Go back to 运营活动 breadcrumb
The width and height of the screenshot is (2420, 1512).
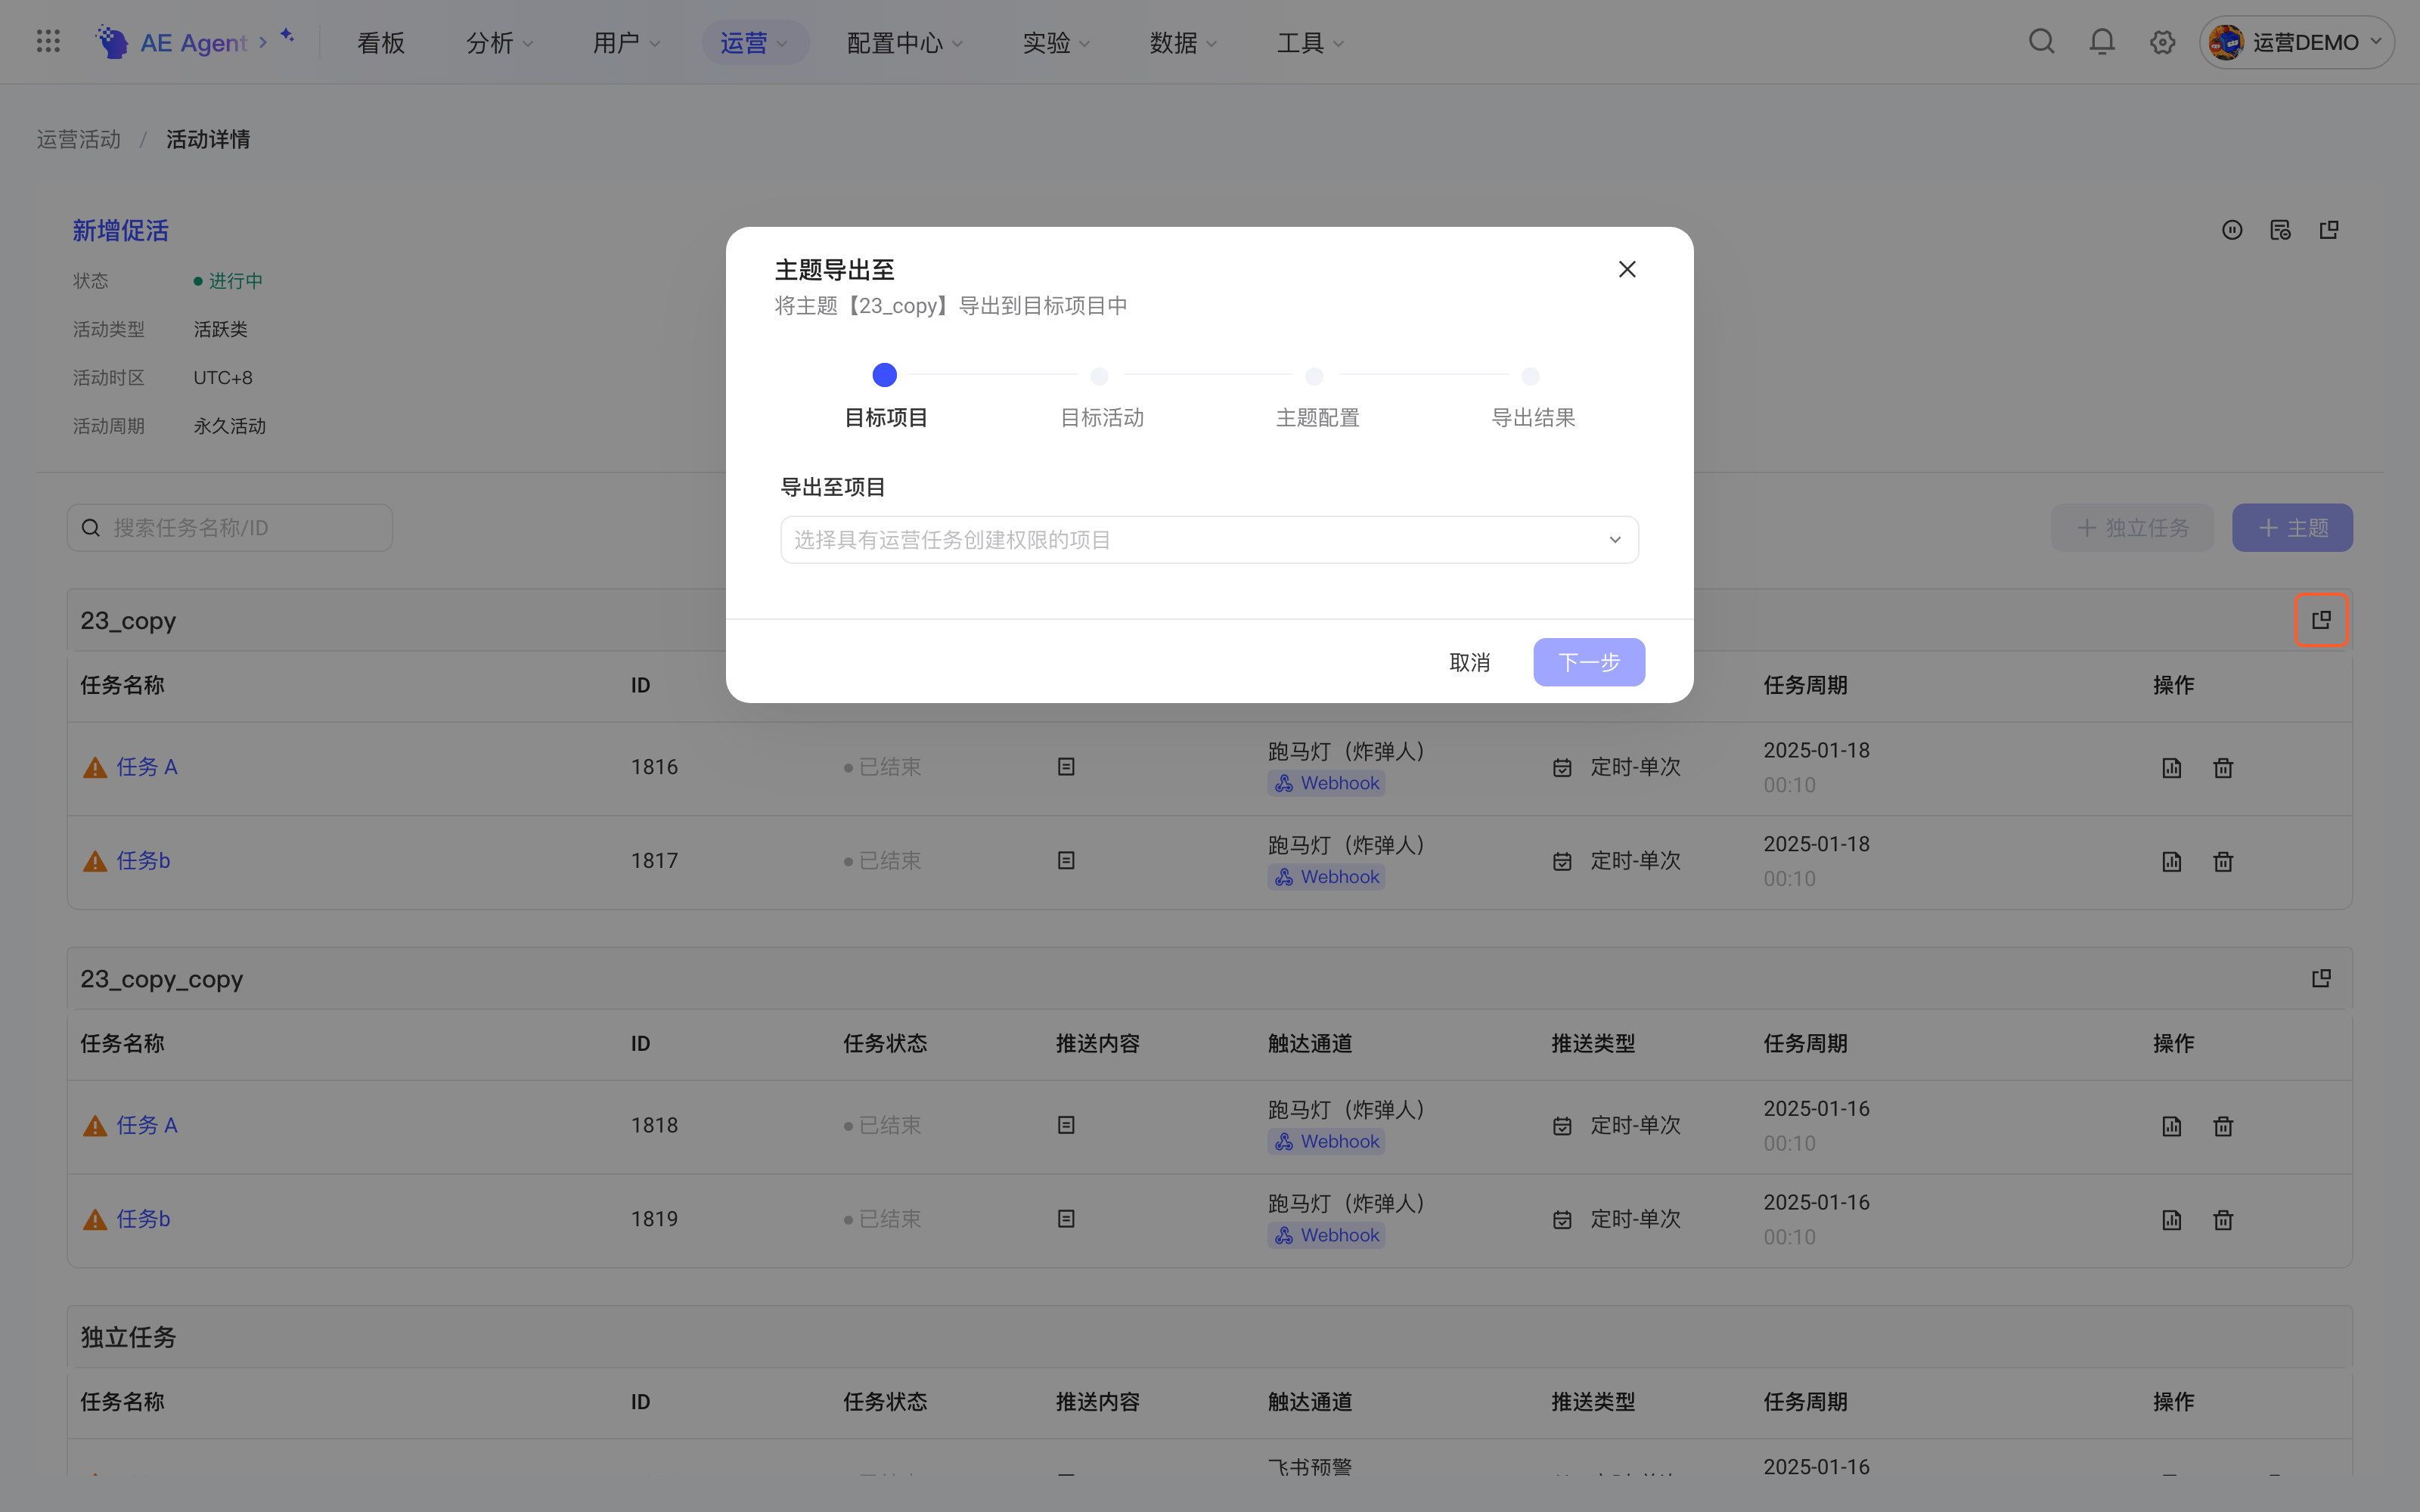click(x=79, y=139)
